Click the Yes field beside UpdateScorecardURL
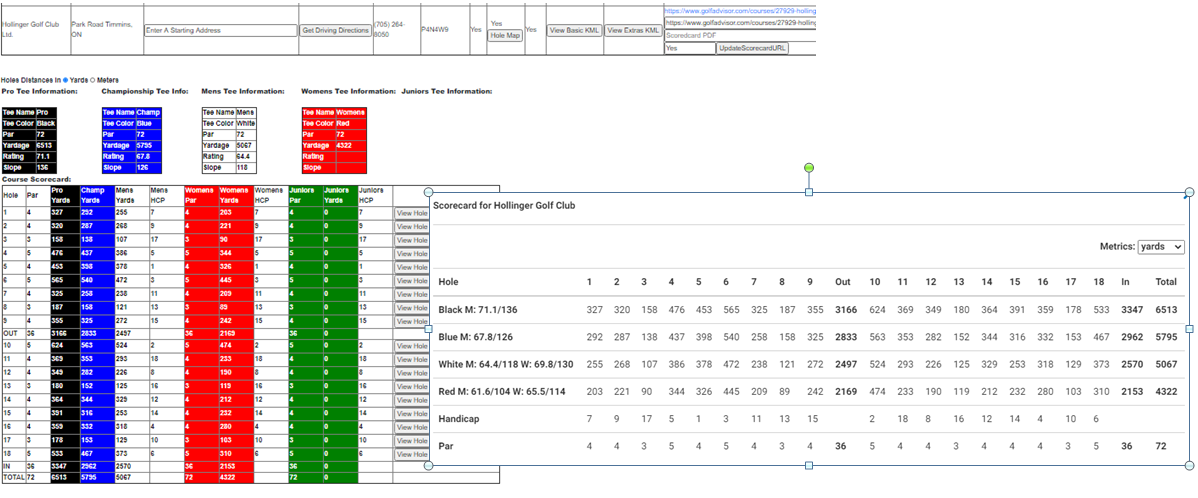The width and height of the screenshot is (1198, 498). 689,48
